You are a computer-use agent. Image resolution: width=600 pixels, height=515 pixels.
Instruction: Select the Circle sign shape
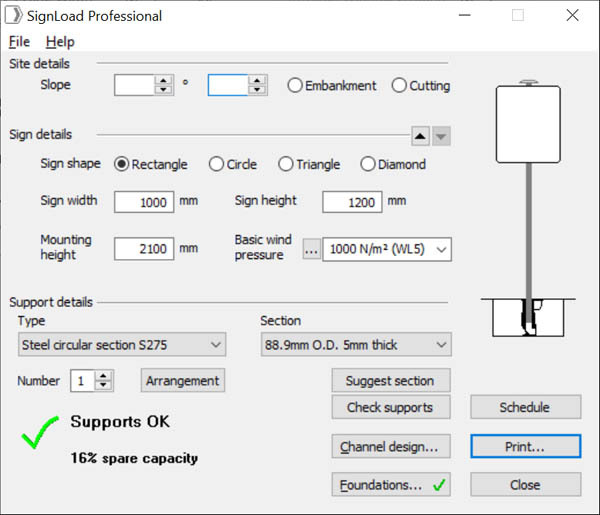click(x=217, y=165)
